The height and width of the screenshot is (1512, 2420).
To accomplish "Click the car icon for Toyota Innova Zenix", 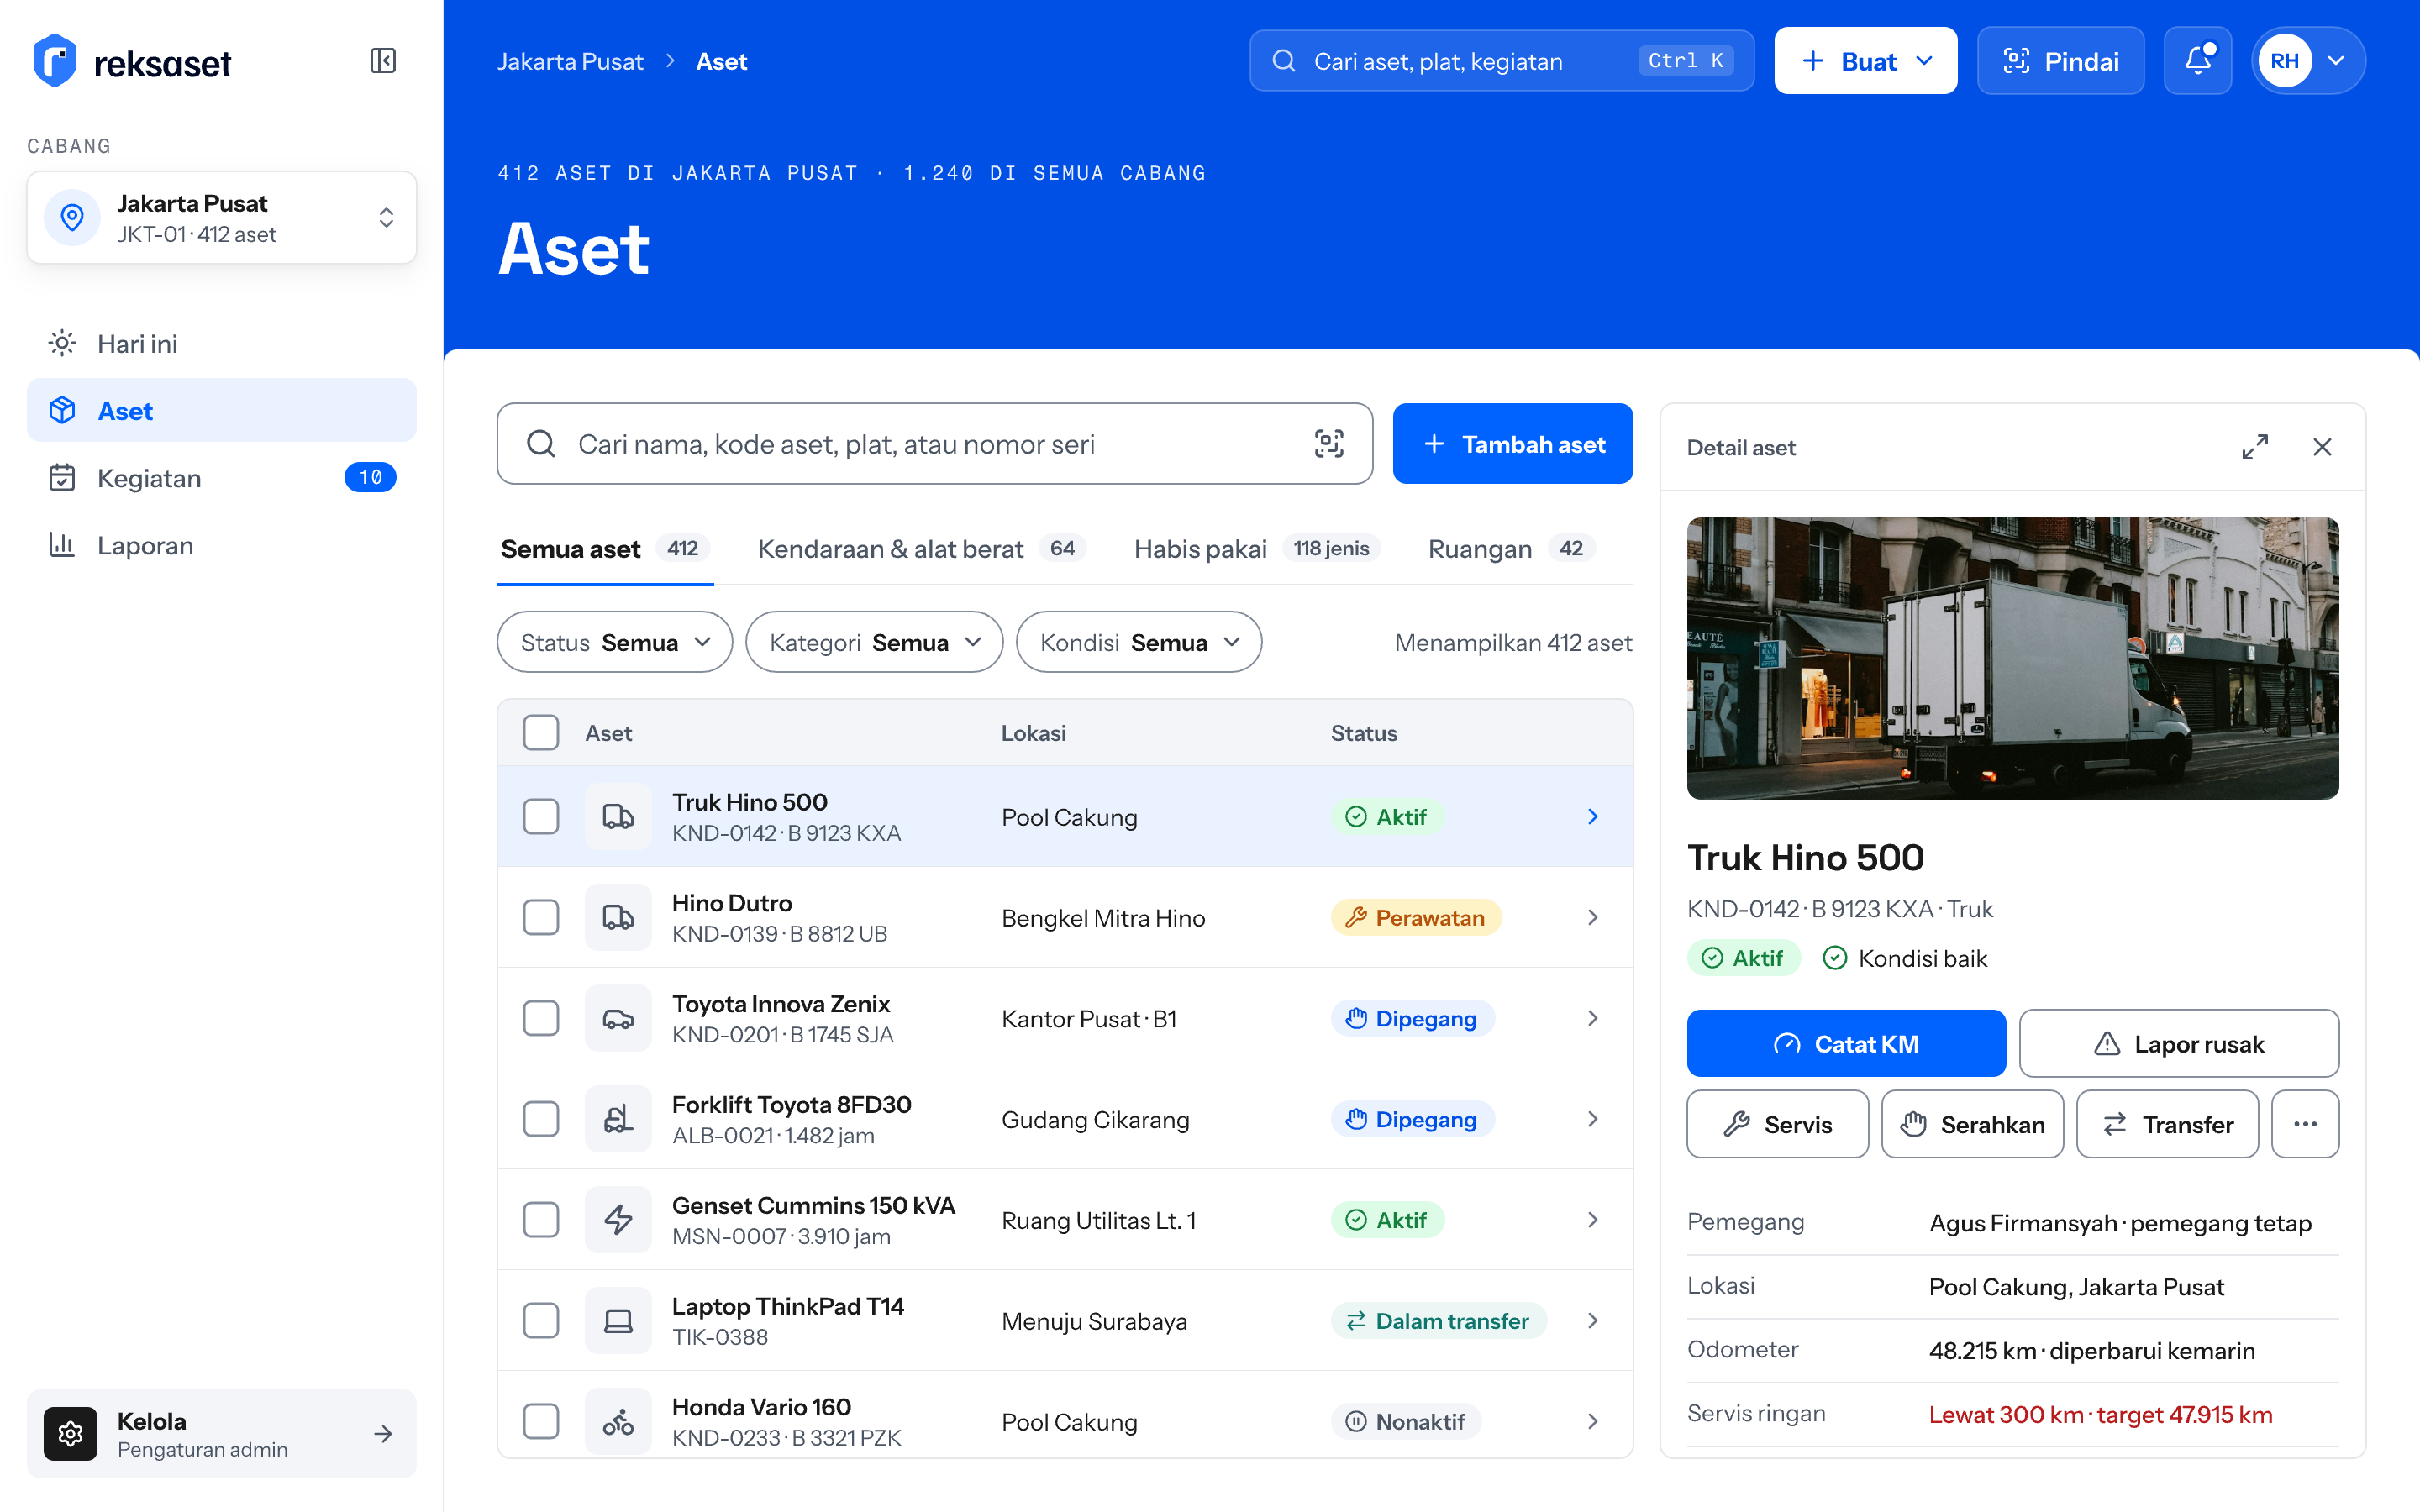I will [618, 1019].
